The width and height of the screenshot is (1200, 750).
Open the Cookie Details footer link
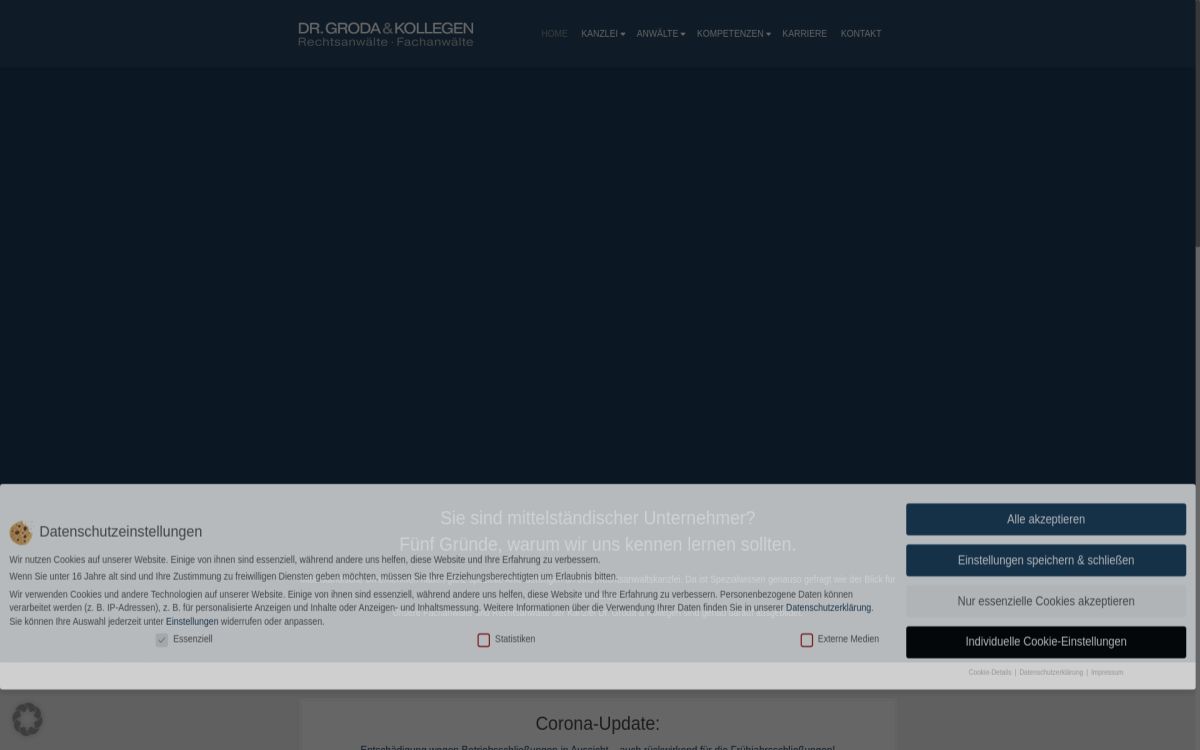click(x=989, y=672)
